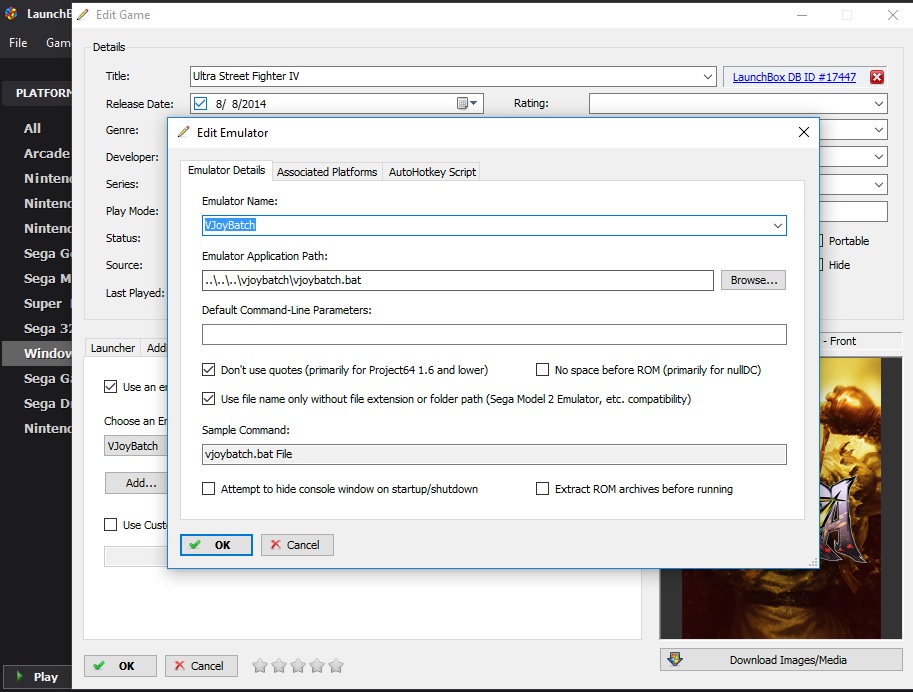Tick the Hide checkbox in Edit Game
Image resolution: width=913 pixels, height=692 pixels.
pyautogui.click(x=821, y=264)
